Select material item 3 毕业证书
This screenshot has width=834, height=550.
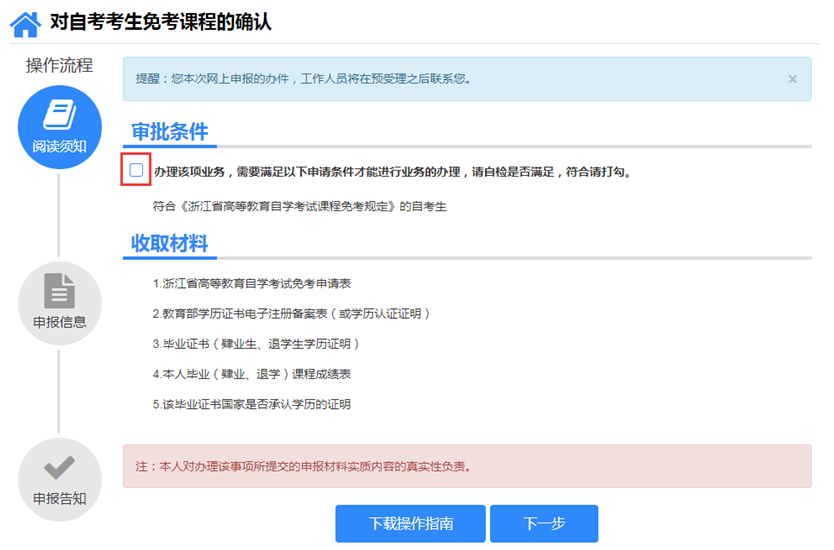(x=256, y=344)
